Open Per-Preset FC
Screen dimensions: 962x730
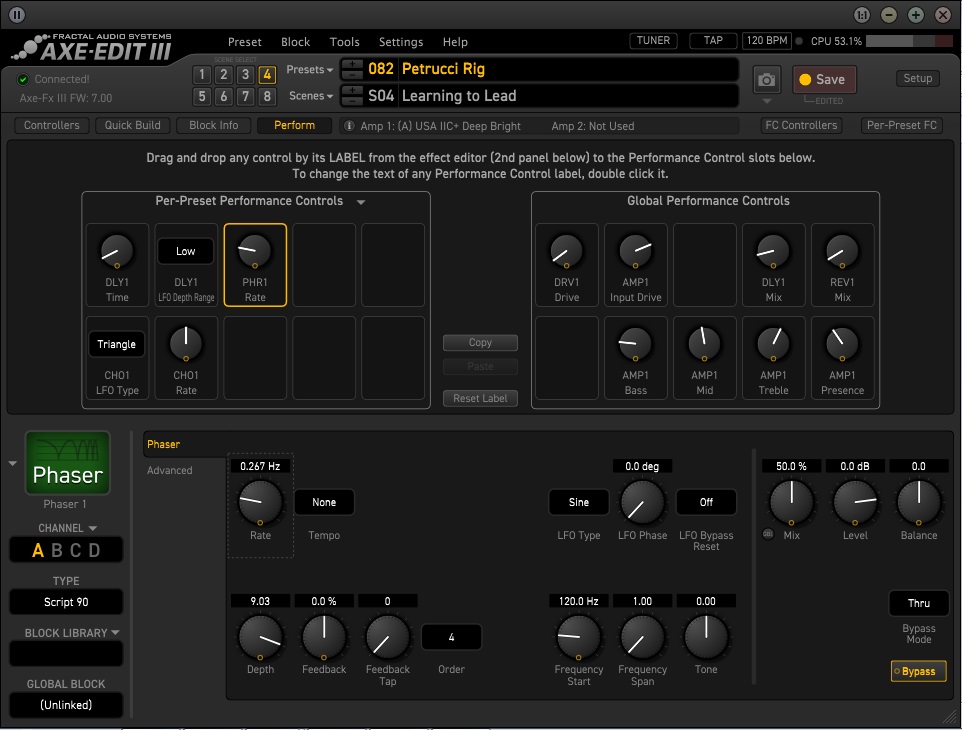(x=901, y=125)
